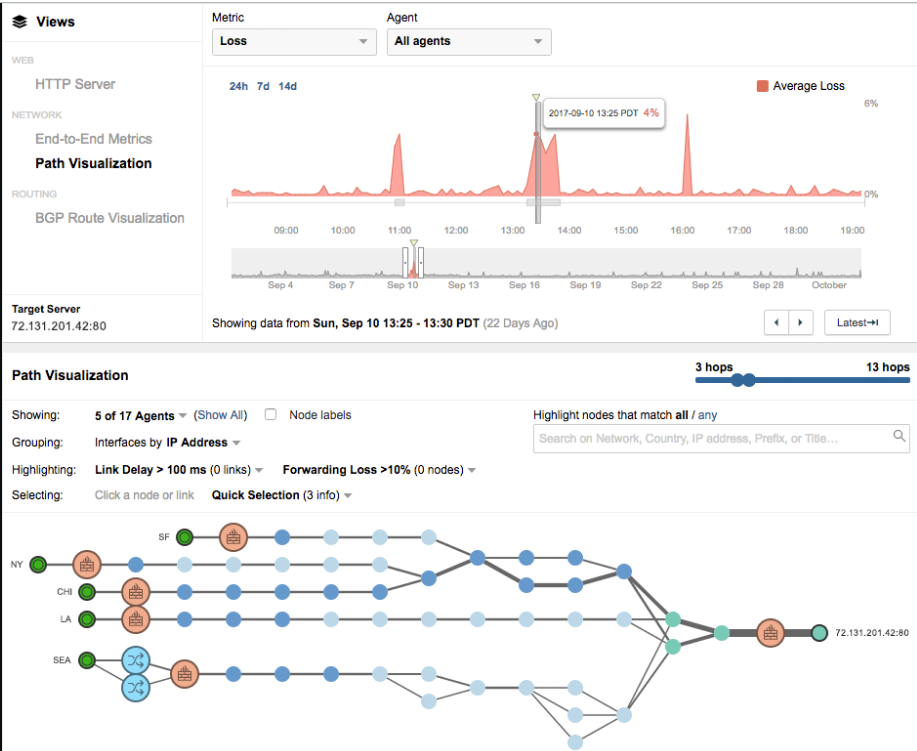Click the search magnifier icon
Screen dimensions: 917x751
click(899, 436)
